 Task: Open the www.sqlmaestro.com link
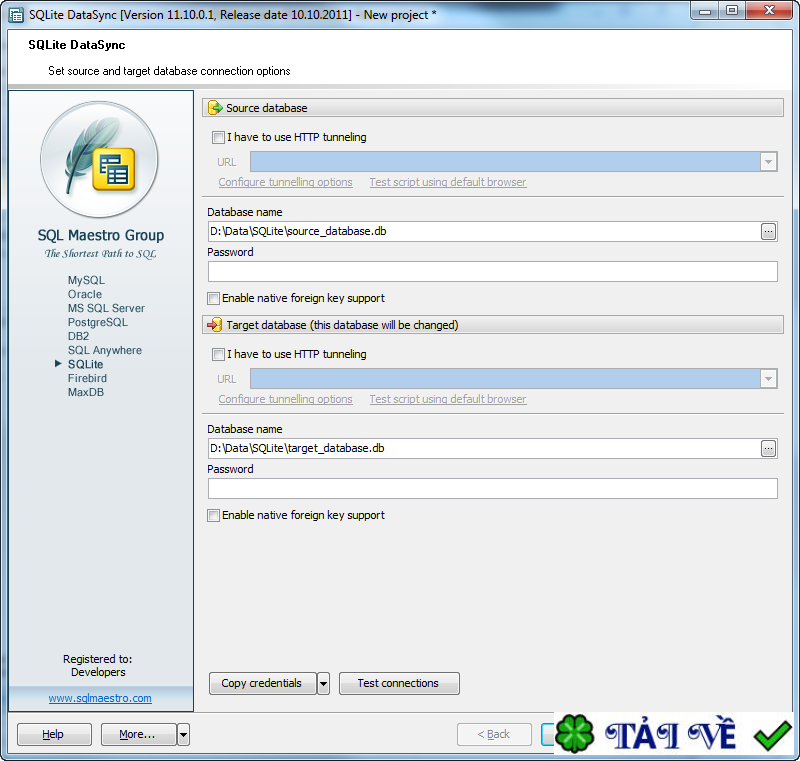[x=100, y=697]
